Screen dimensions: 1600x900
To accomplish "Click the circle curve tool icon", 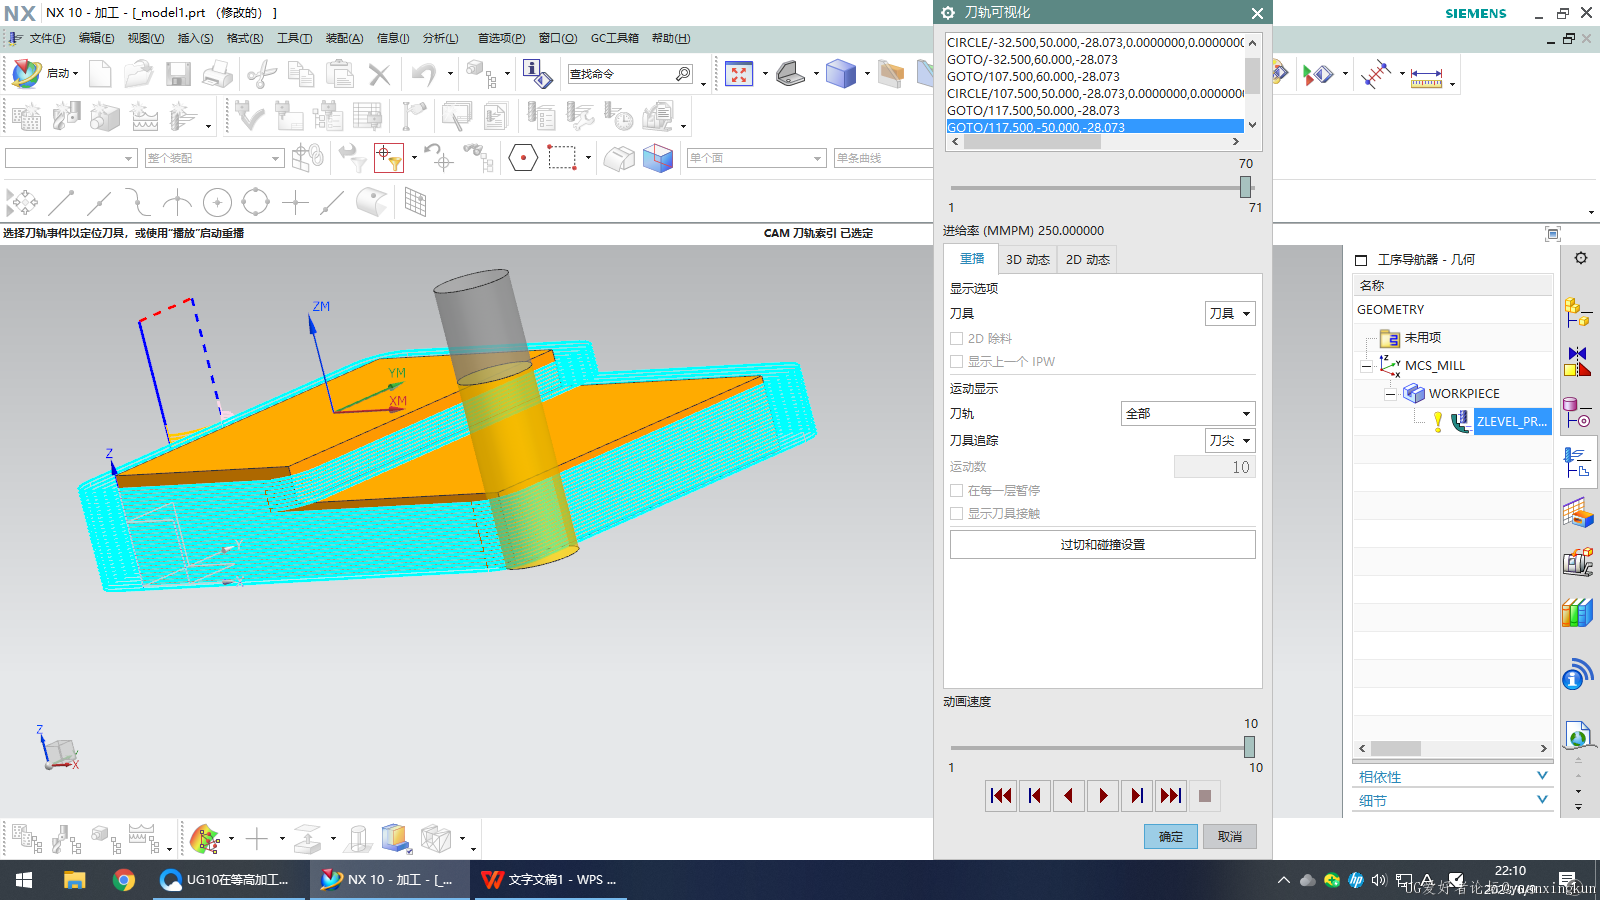I will 217,203.
